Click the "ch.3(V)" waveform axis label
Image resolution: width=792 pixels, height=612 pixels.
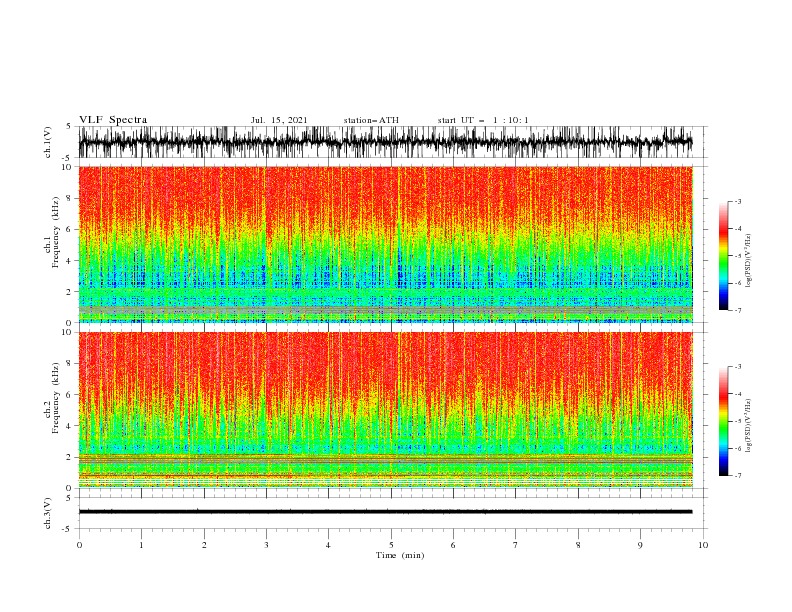coord(48,513)
